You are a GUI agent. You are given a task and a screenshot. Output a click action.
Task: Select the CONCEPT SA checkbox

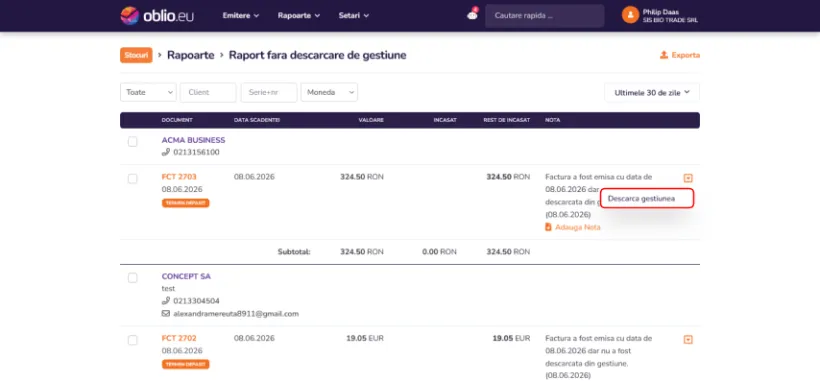[133, 278]
